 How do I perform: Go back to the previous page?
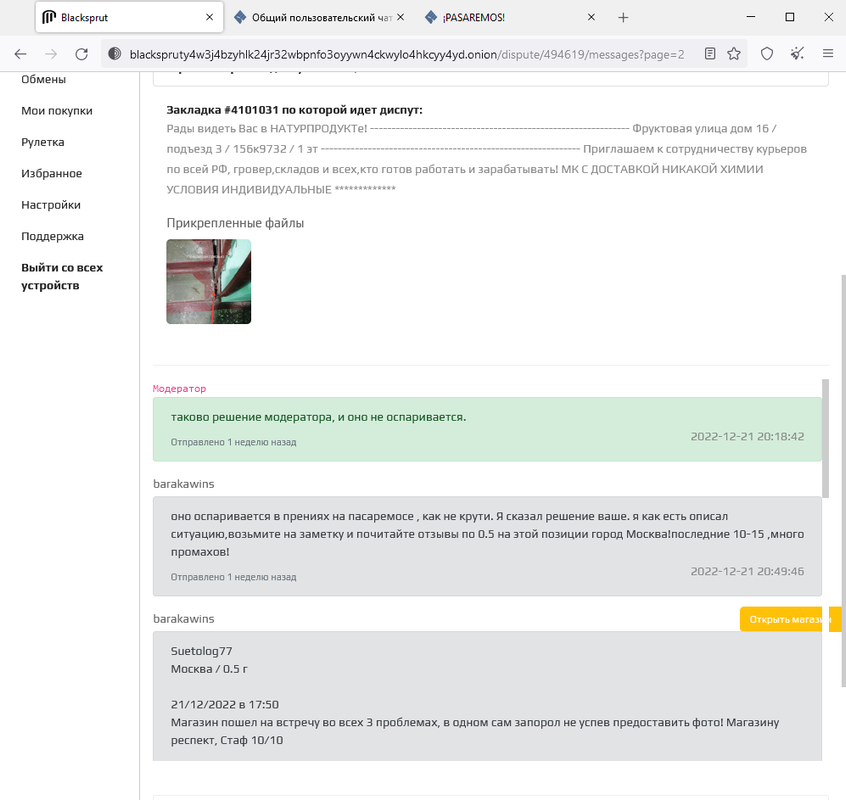coord(21,54)
